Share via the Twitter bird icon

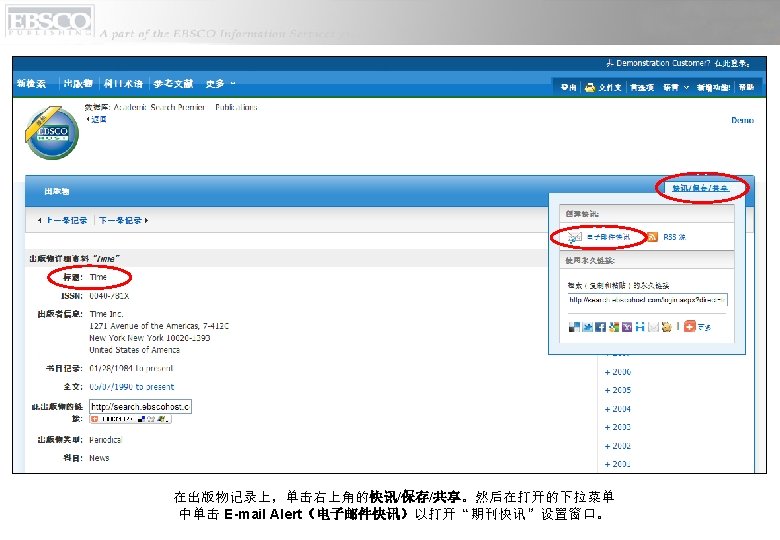[x=587, y=327]
